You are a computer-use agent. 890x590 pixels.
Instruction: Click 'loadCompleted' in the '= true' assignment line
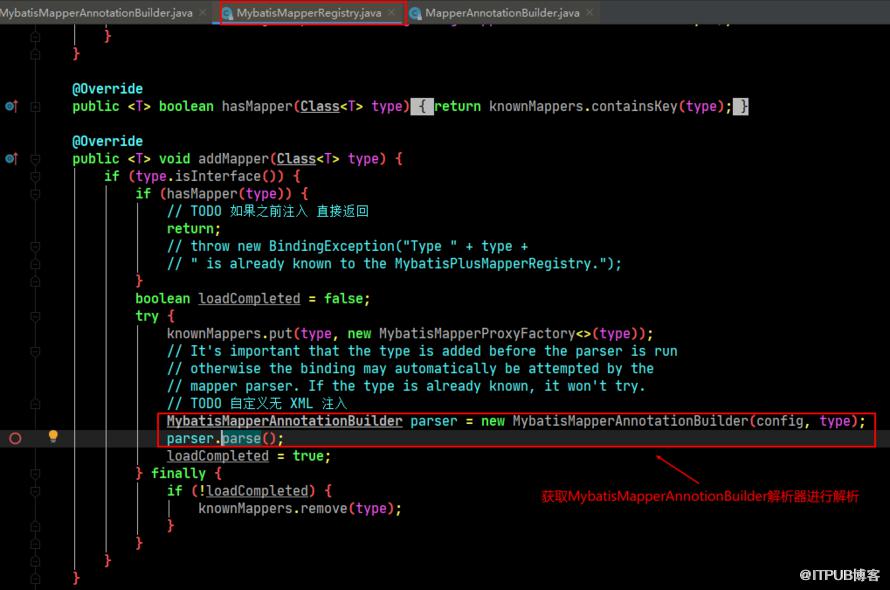click(x=218, y=456)
